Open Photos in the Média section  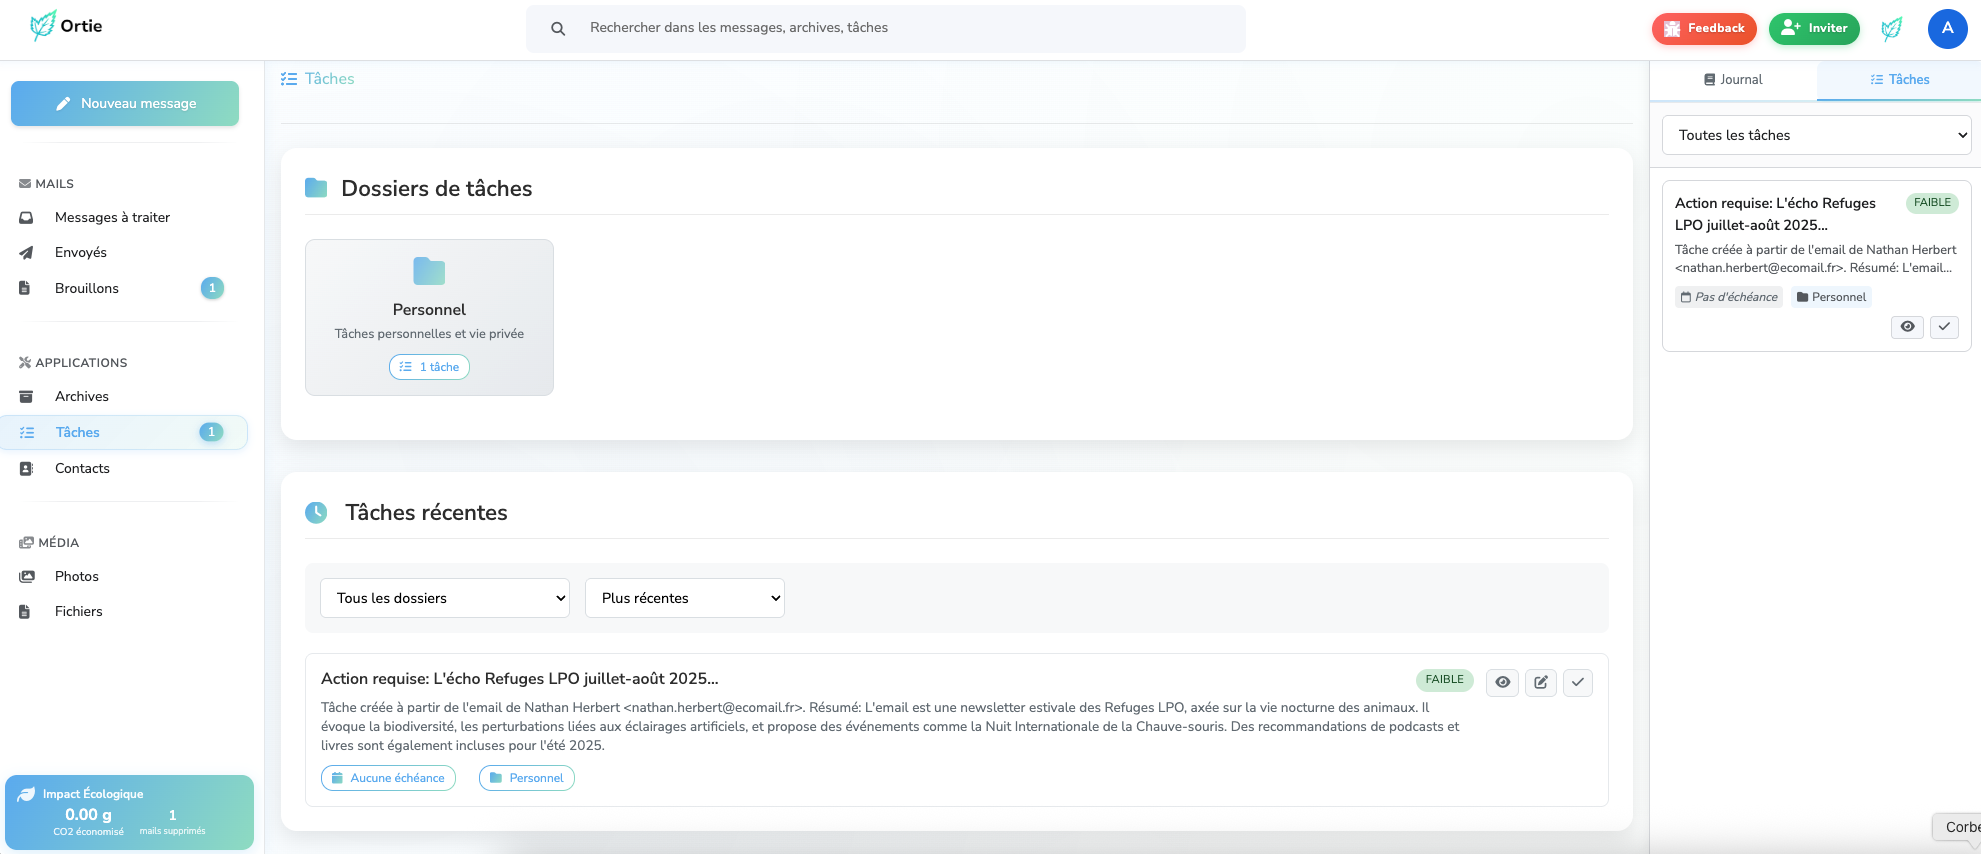77,577
